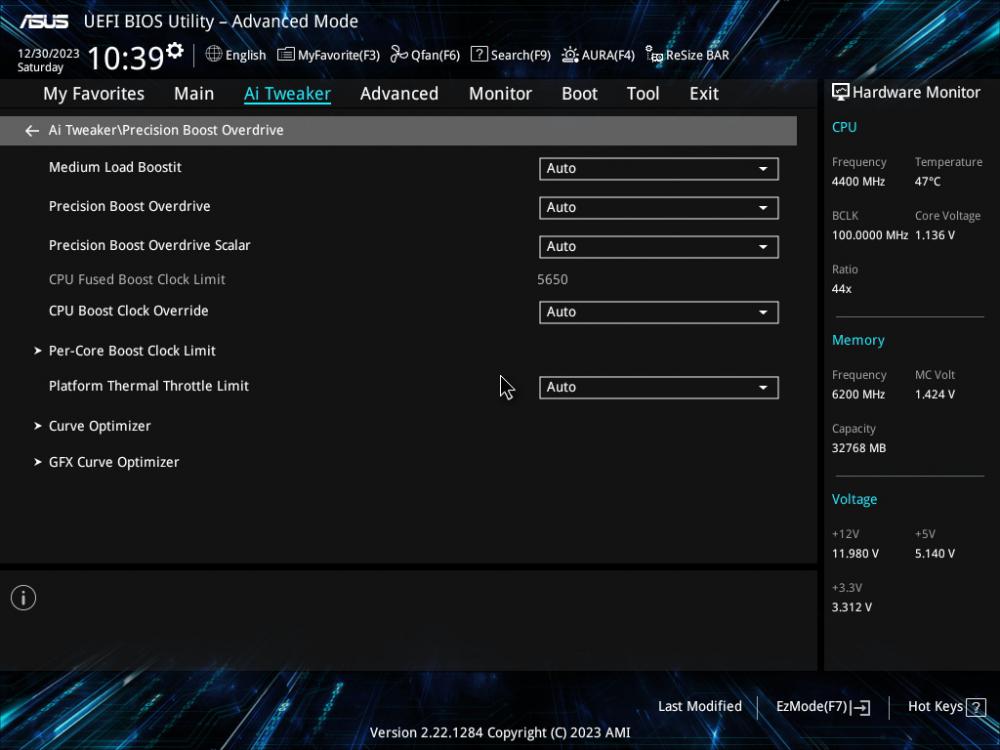Click the Precision Boost Overdrive Scalar label
This screenshot has width=1000, height=750.
coord(149,246)
